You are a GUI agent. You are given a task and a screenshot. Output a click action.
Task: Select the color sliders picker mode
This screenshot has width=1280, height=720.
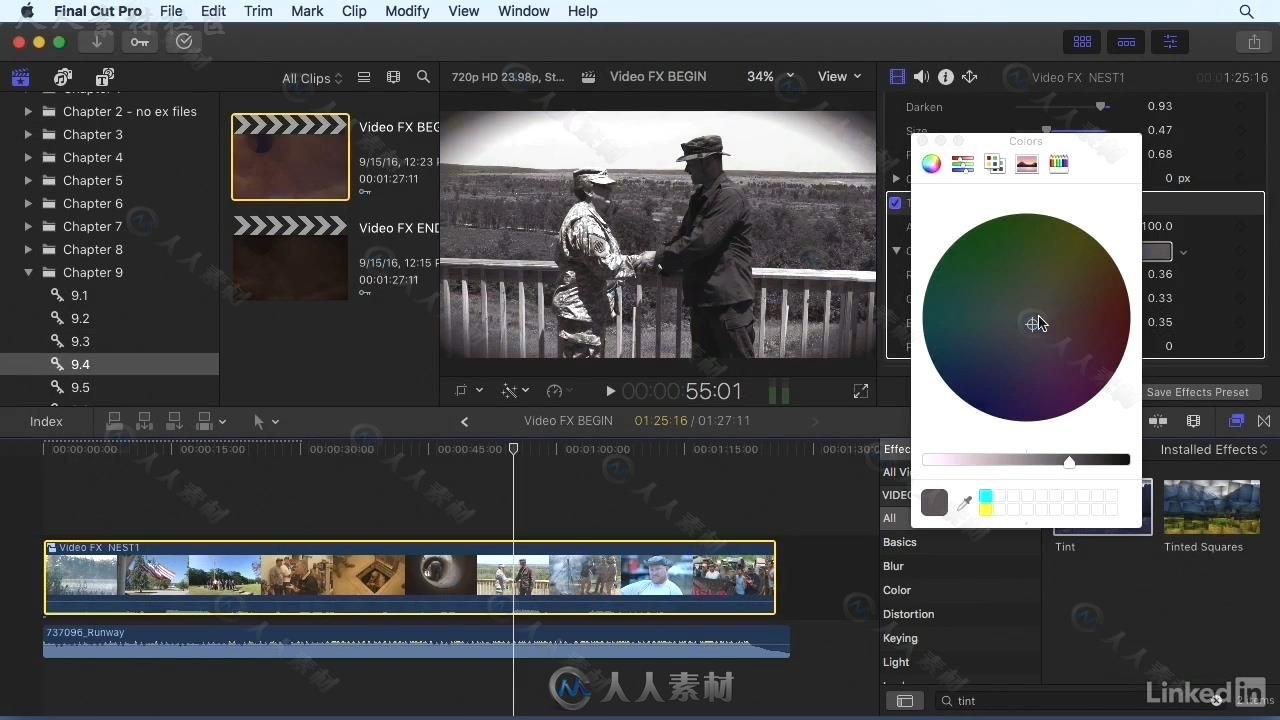pyautogui.click(x=963, y=164)
